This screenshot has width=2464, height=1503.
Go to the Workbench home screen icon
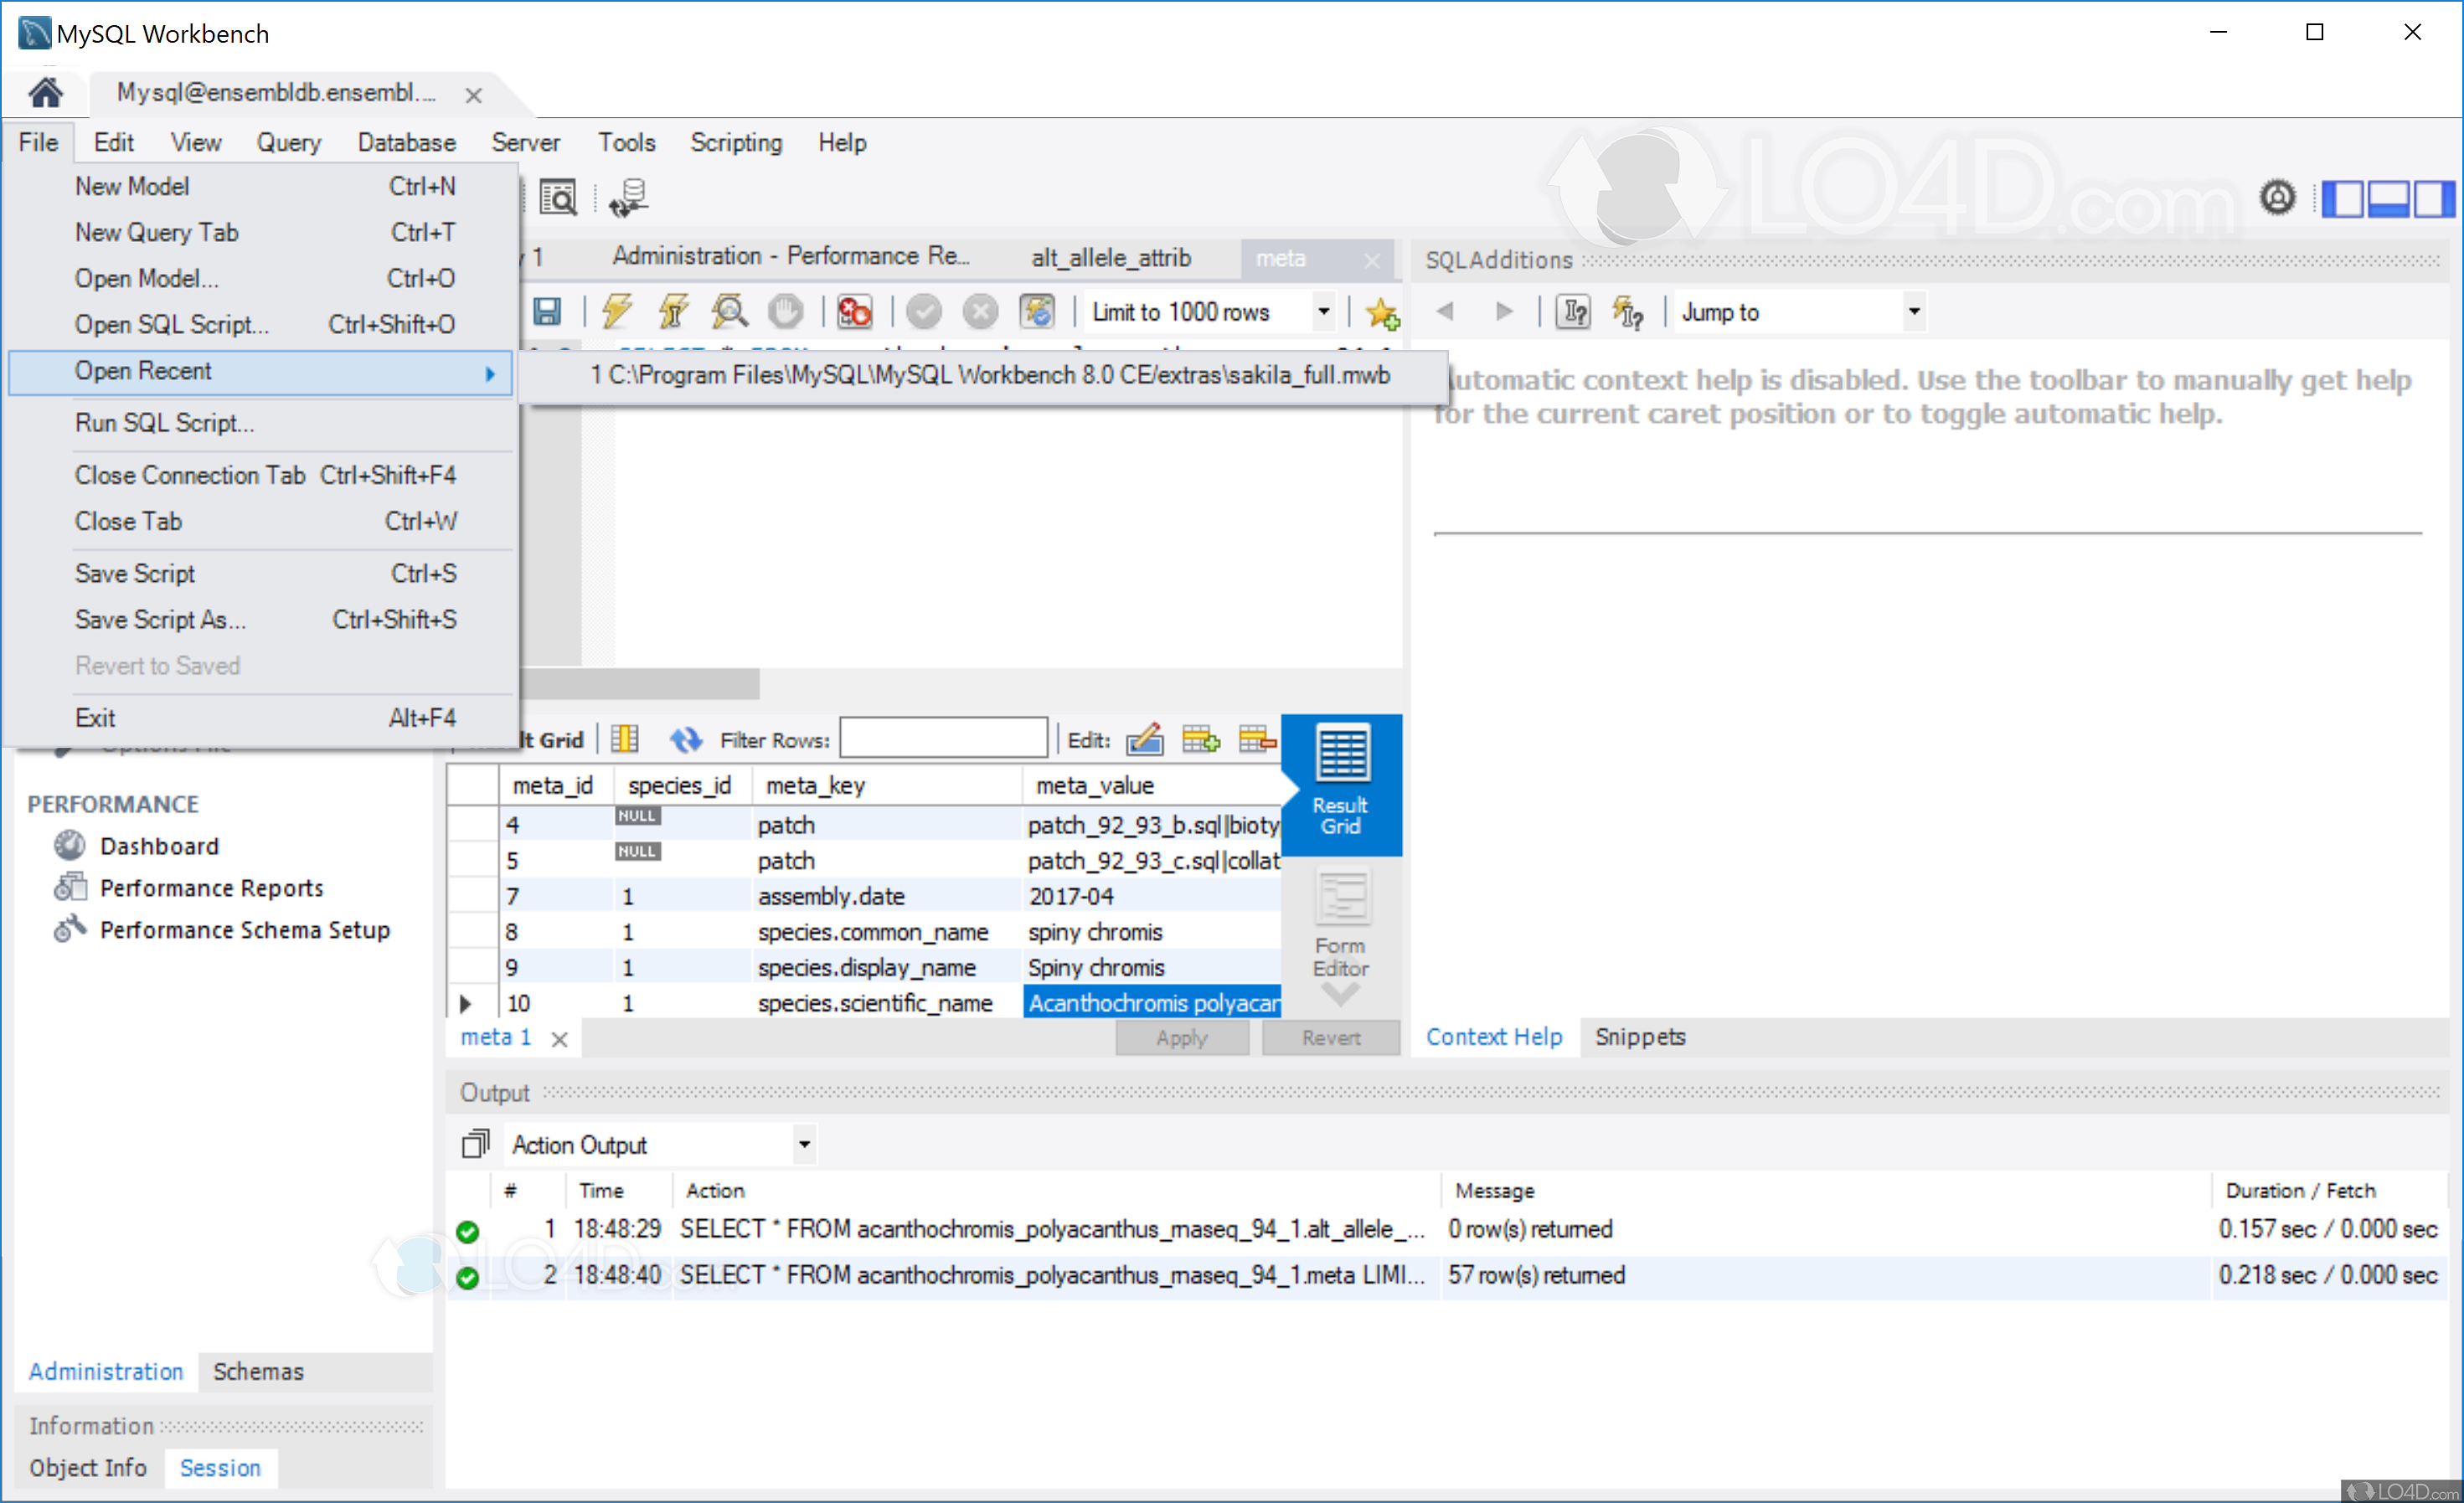[x=45, y=93]
